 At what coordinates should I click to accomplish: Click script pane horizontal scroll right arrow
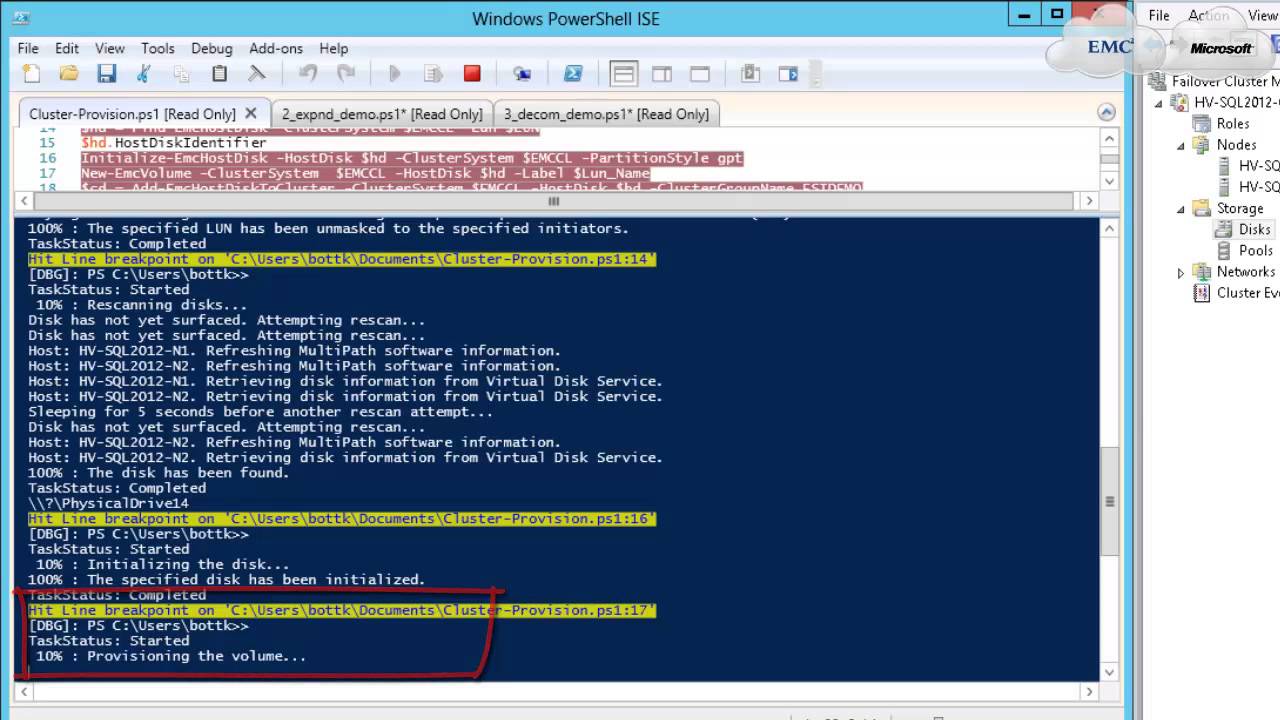(x=1091, y=201)
